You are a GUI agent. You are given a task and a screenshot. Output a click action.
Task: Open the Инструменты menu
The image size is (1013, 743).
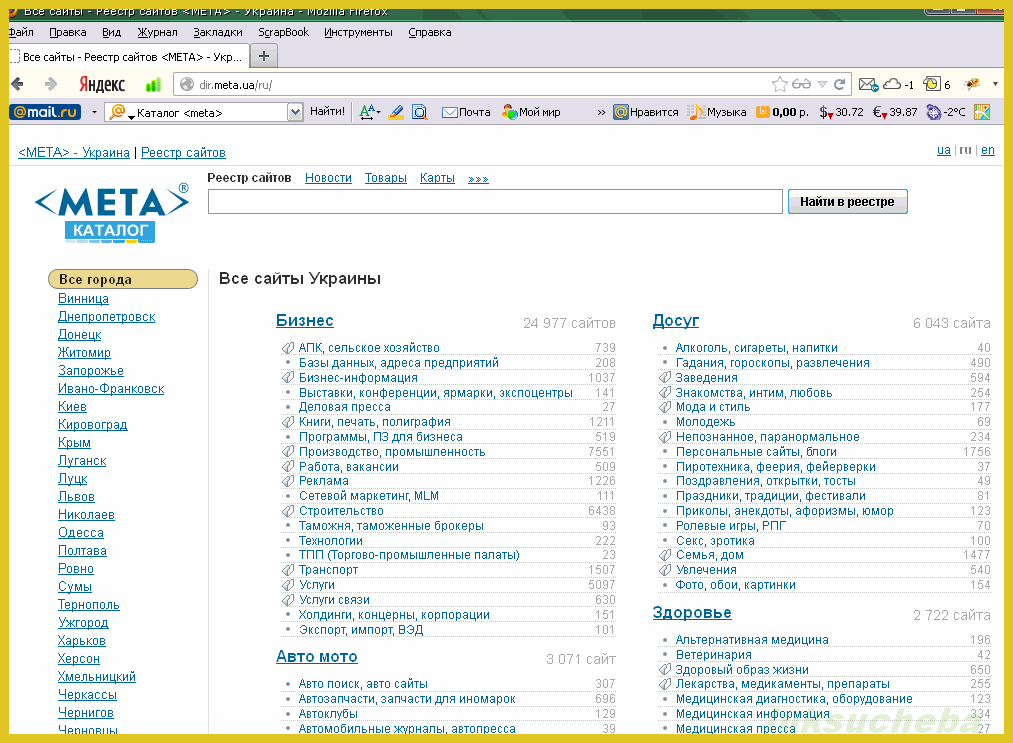[x=359, y=32]
